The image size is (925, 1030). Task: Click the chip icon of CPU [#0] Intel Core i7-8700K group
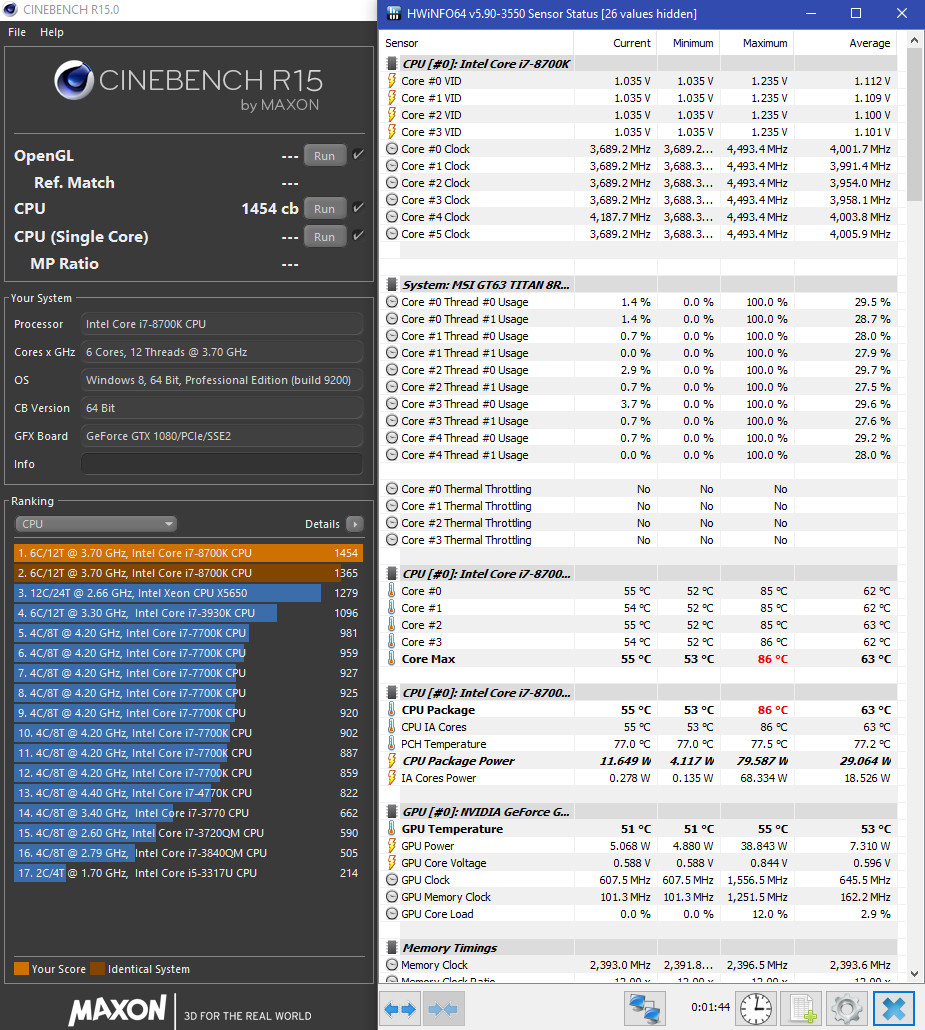[392, 64]
